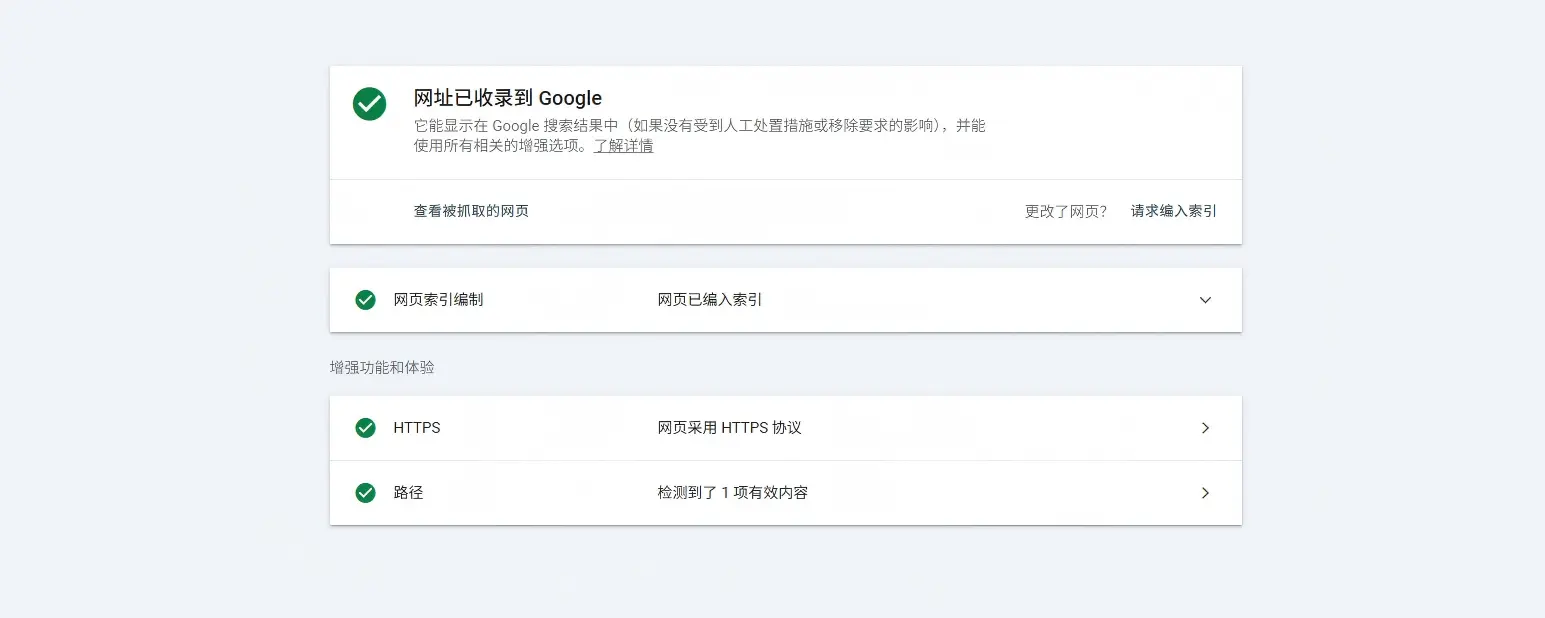The height and width of the screenshot is (618, 1545).
Task: Click the green check icon next to HTTPS
Action: (x=366, y=428)
